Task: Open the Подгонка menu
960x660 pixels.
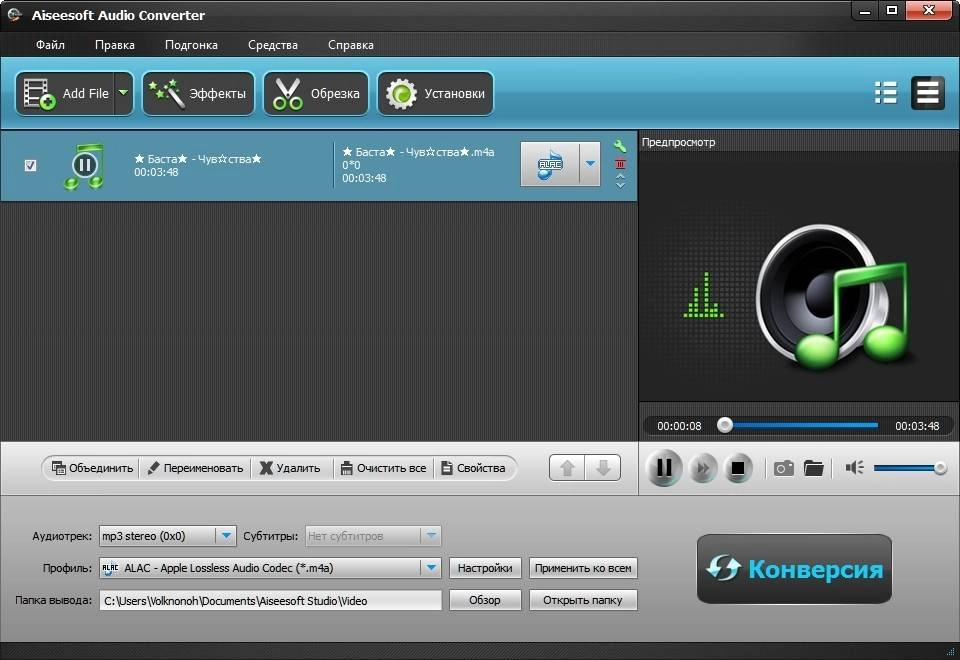Action: click(x=191, y=45)
